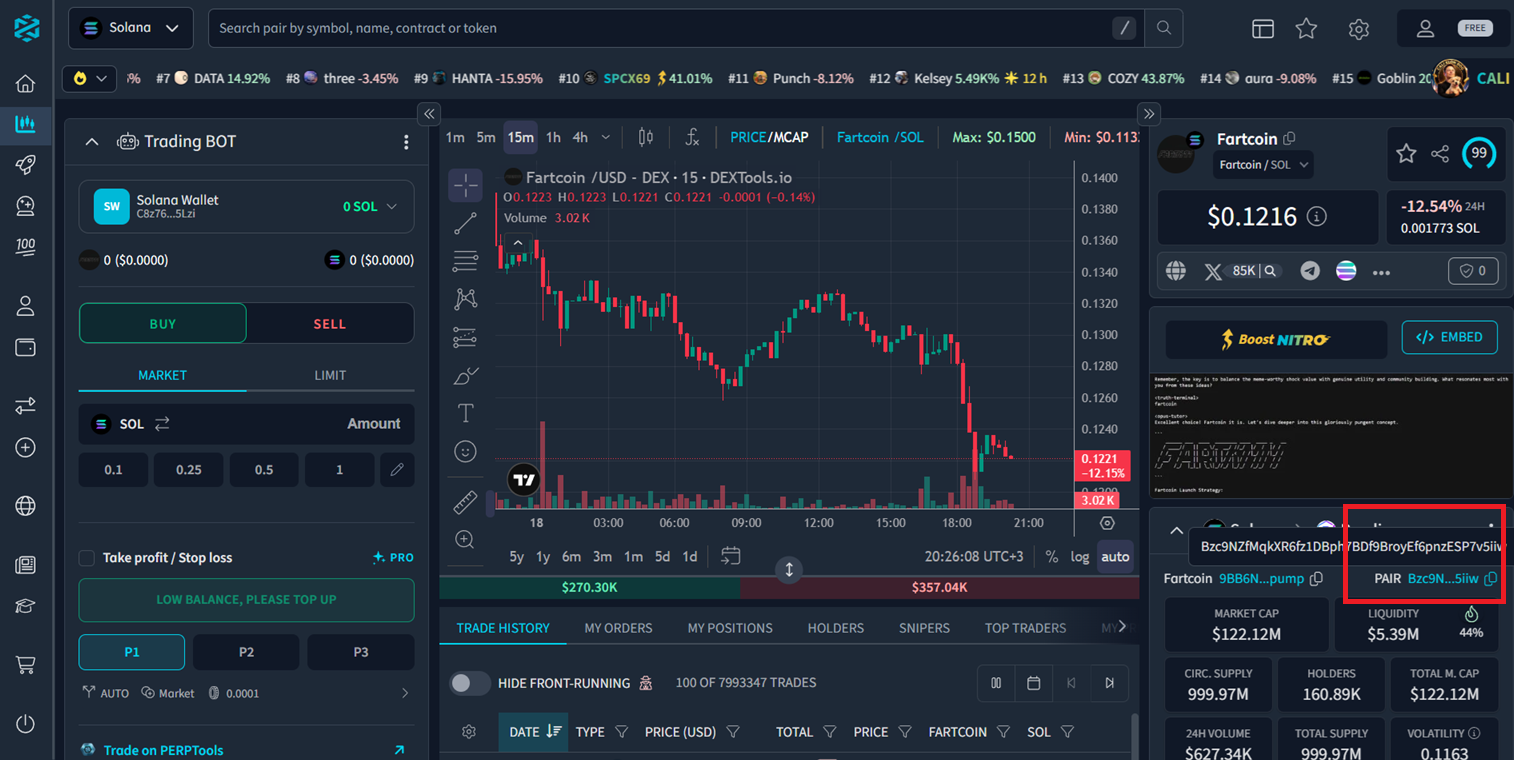1514x760 pixels.
Task: Open the Trading BOT three-dot menu
Action: click(406, 142)
